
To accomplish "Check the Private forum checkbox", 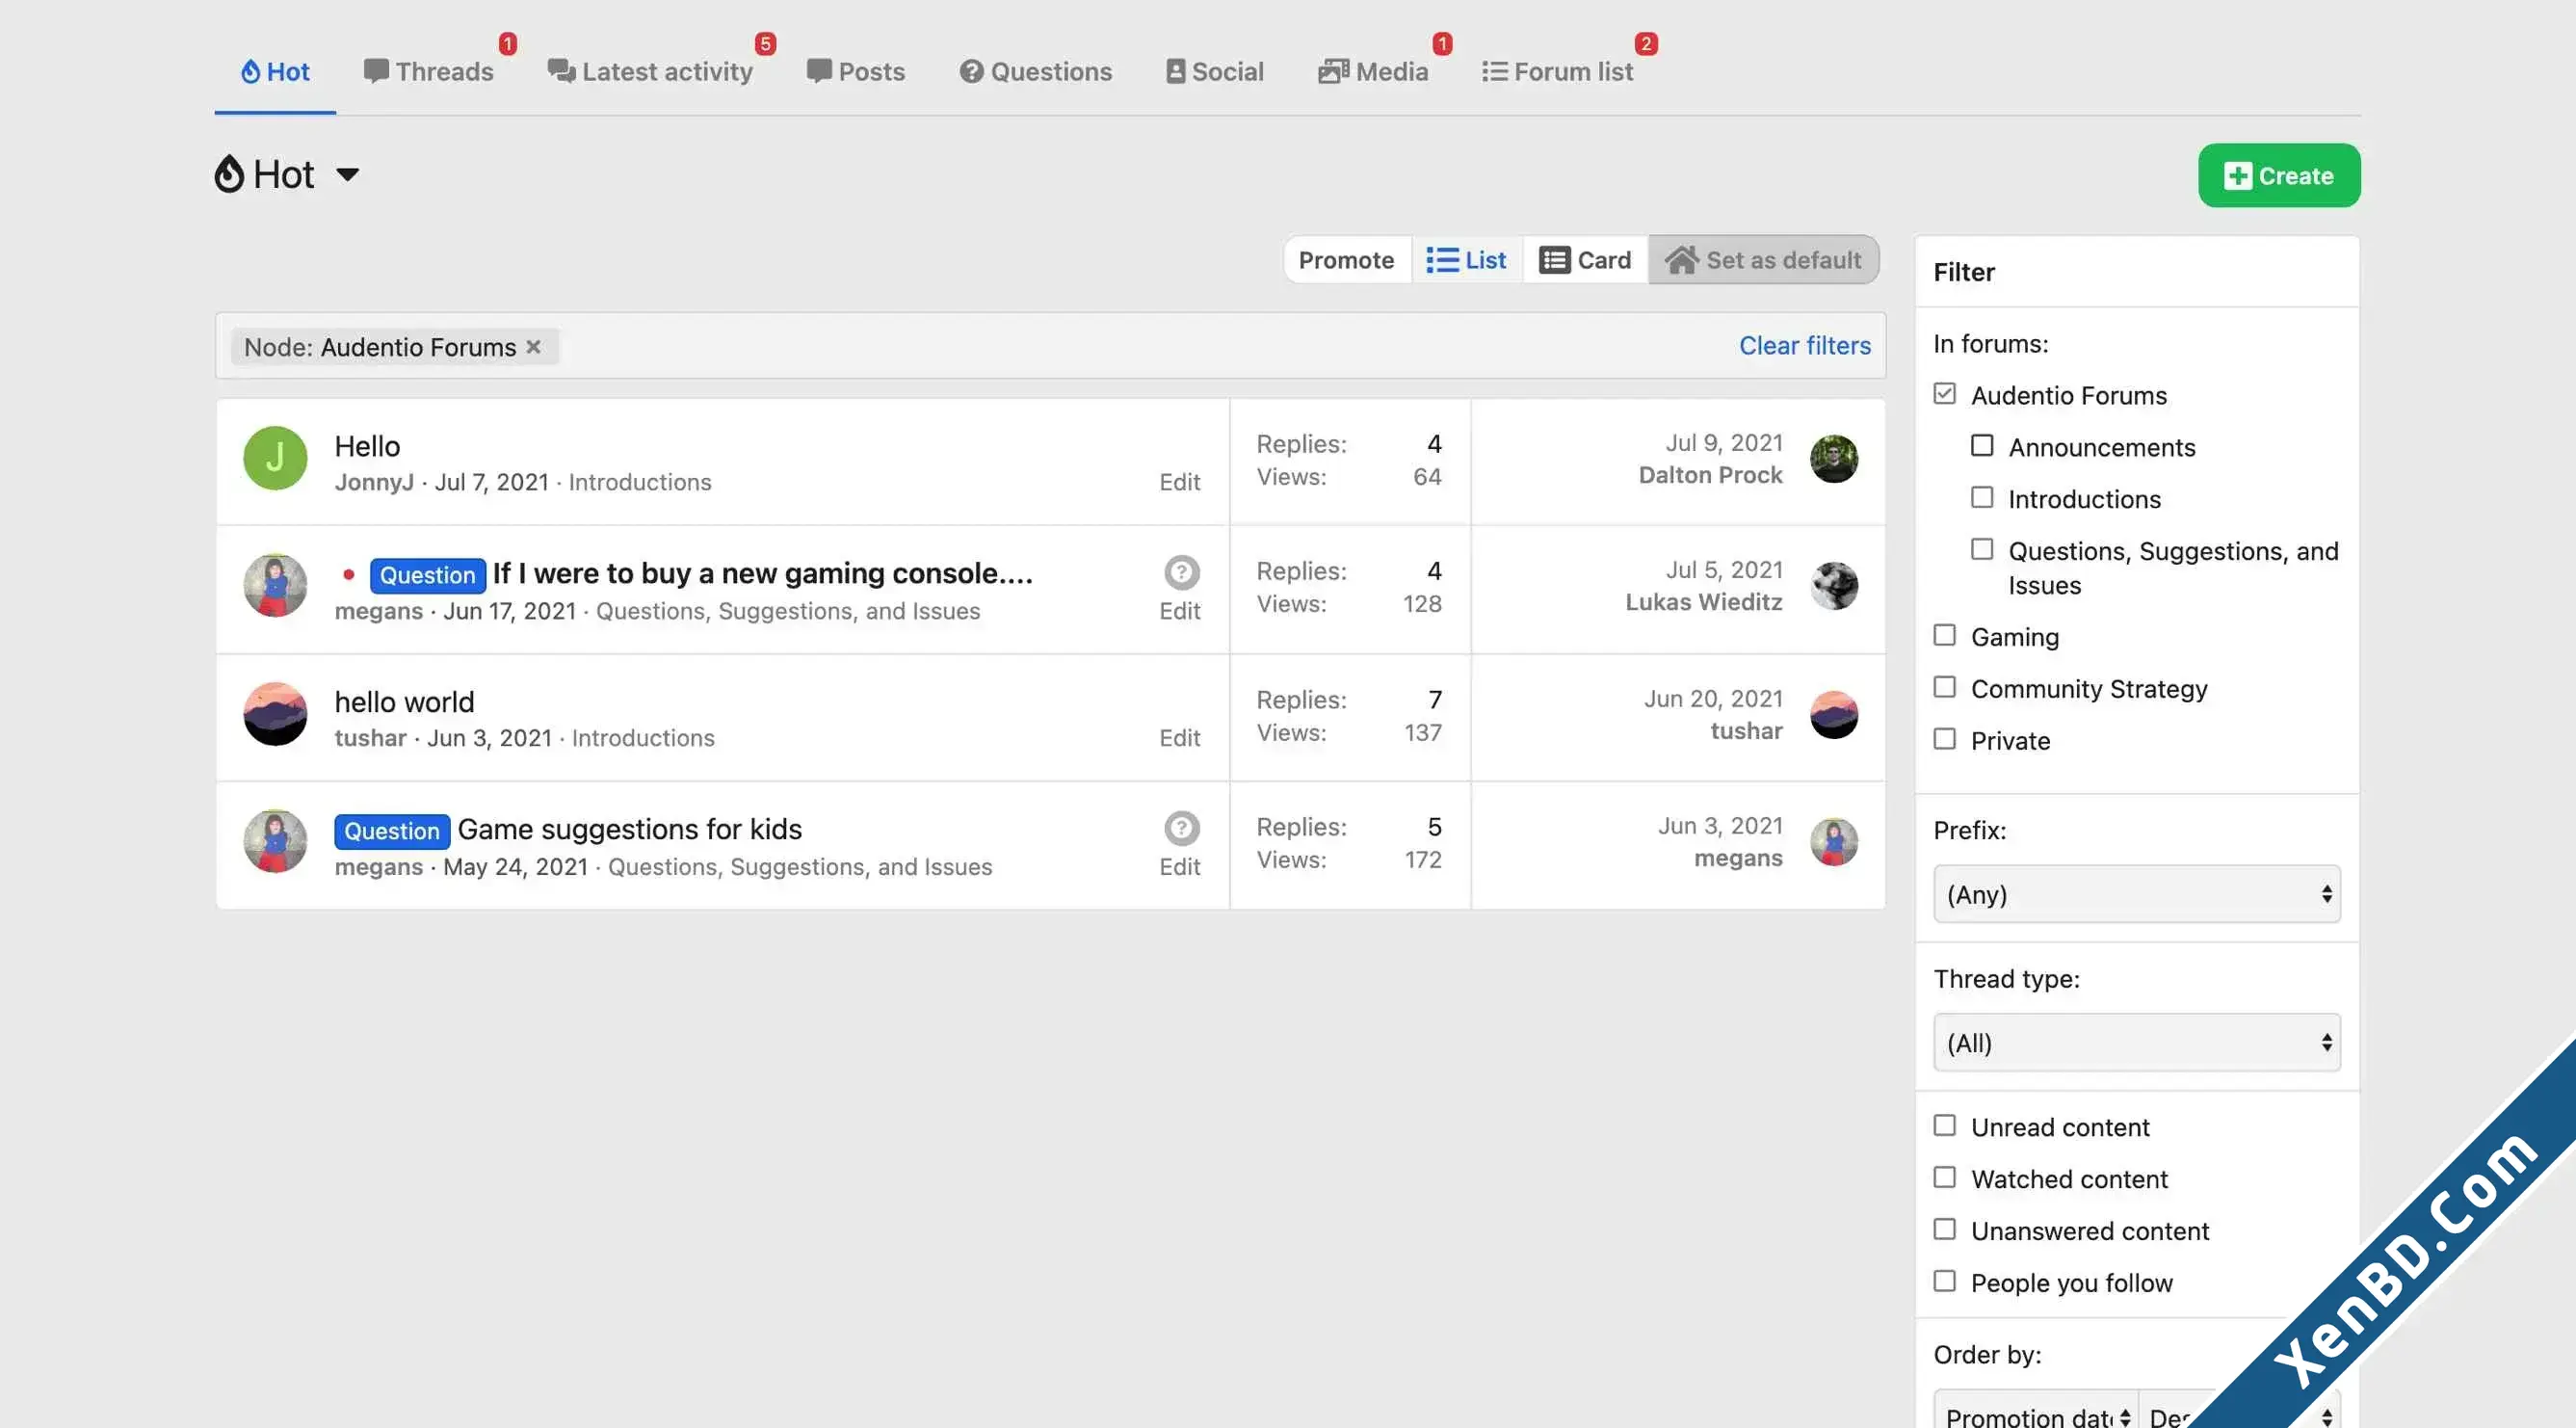I will point(1944,740).
